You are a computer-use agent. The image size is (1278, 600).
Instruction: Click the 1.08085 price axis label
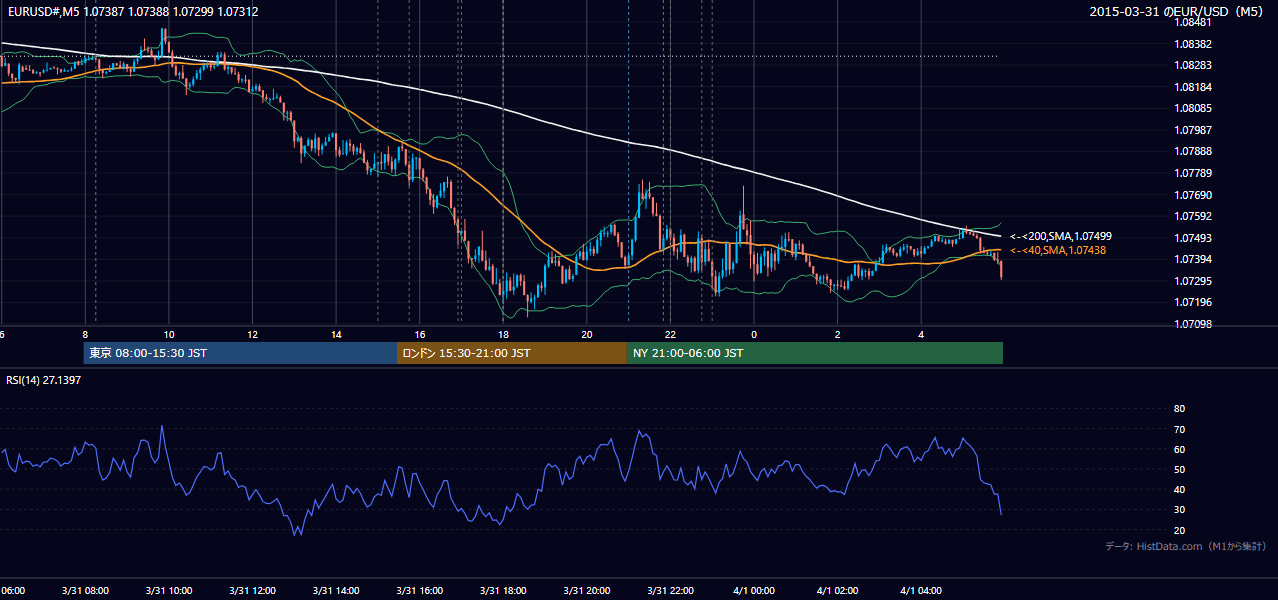pyautogui.click(x=1194, y=108)
